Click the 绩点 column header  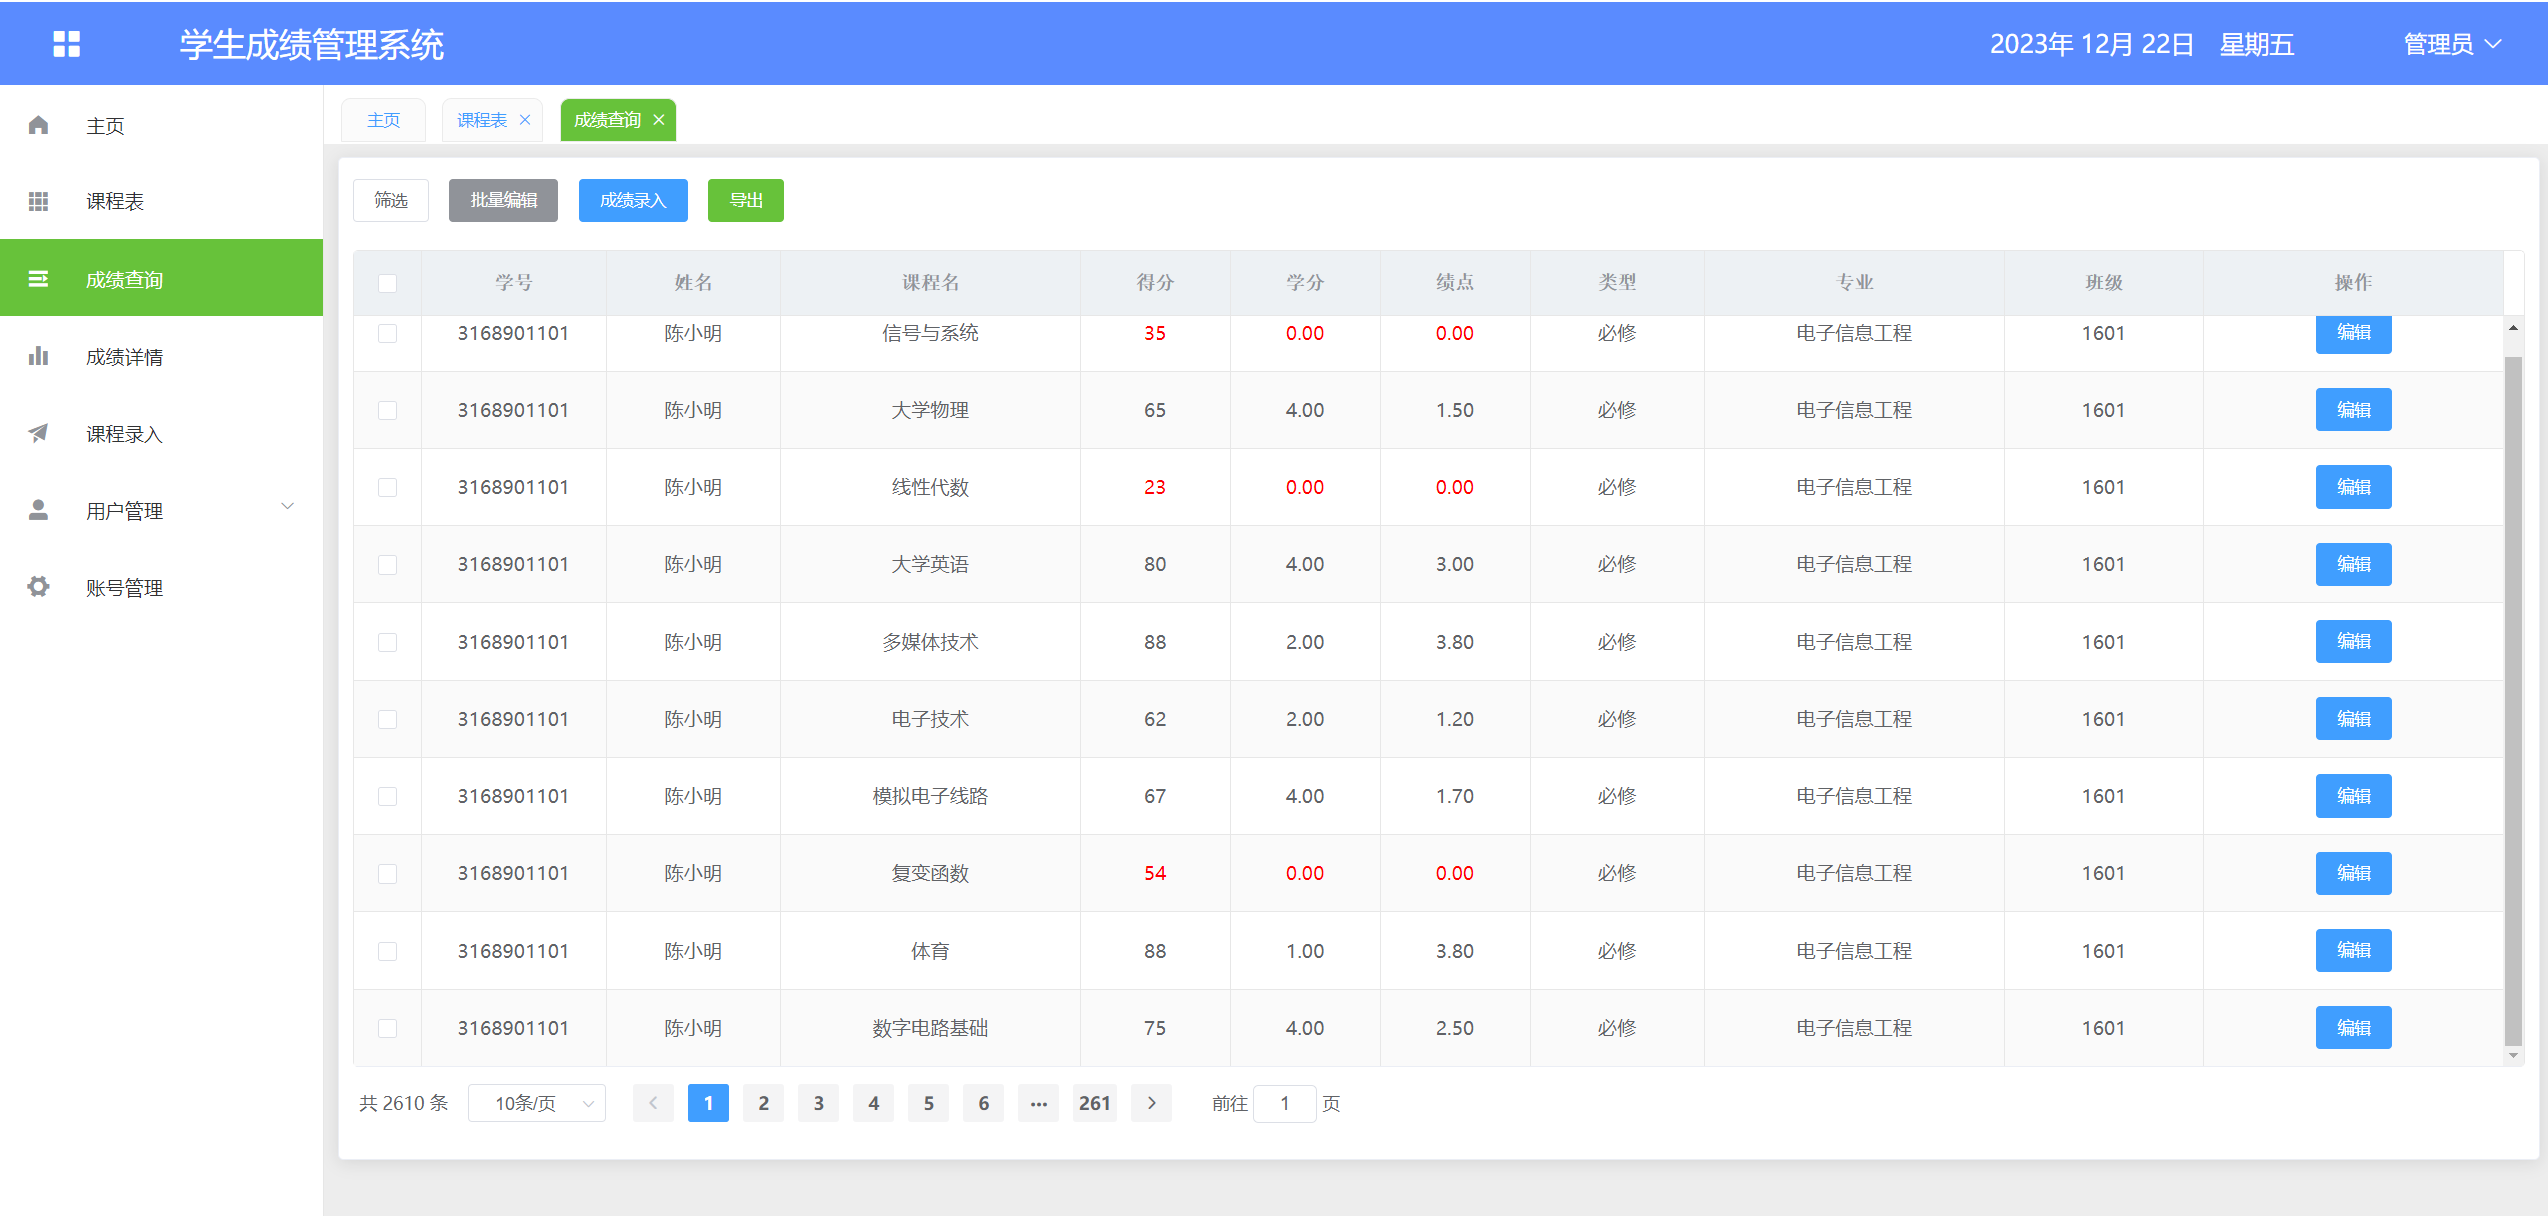click(x=1455, y=283)
